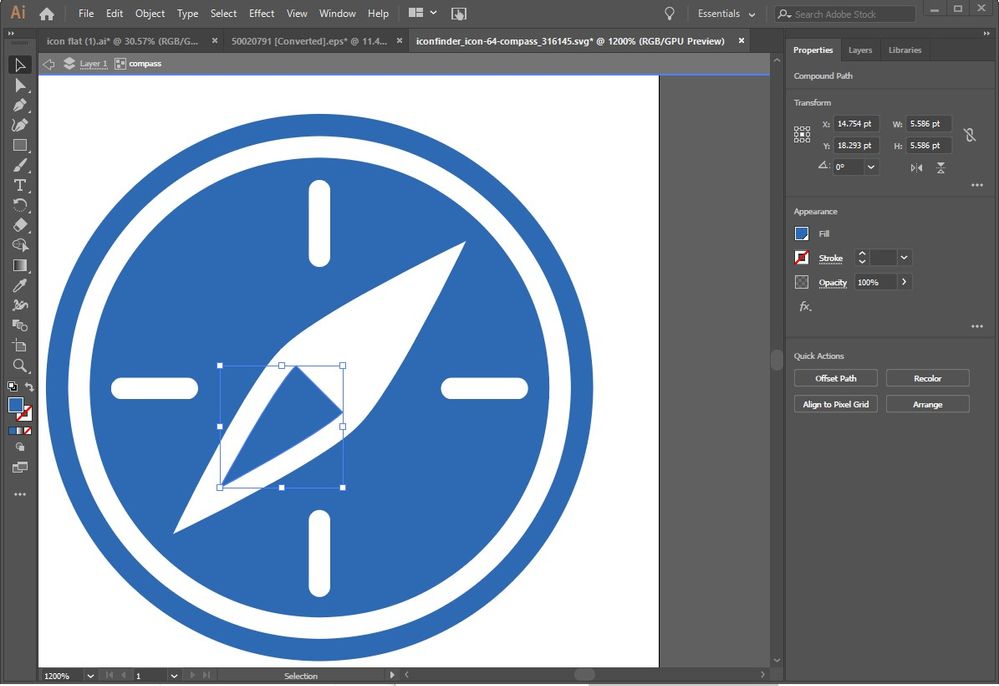Edit toolbar via three dots
This screenshot has height=686, width=999.
tap(20, 494)
